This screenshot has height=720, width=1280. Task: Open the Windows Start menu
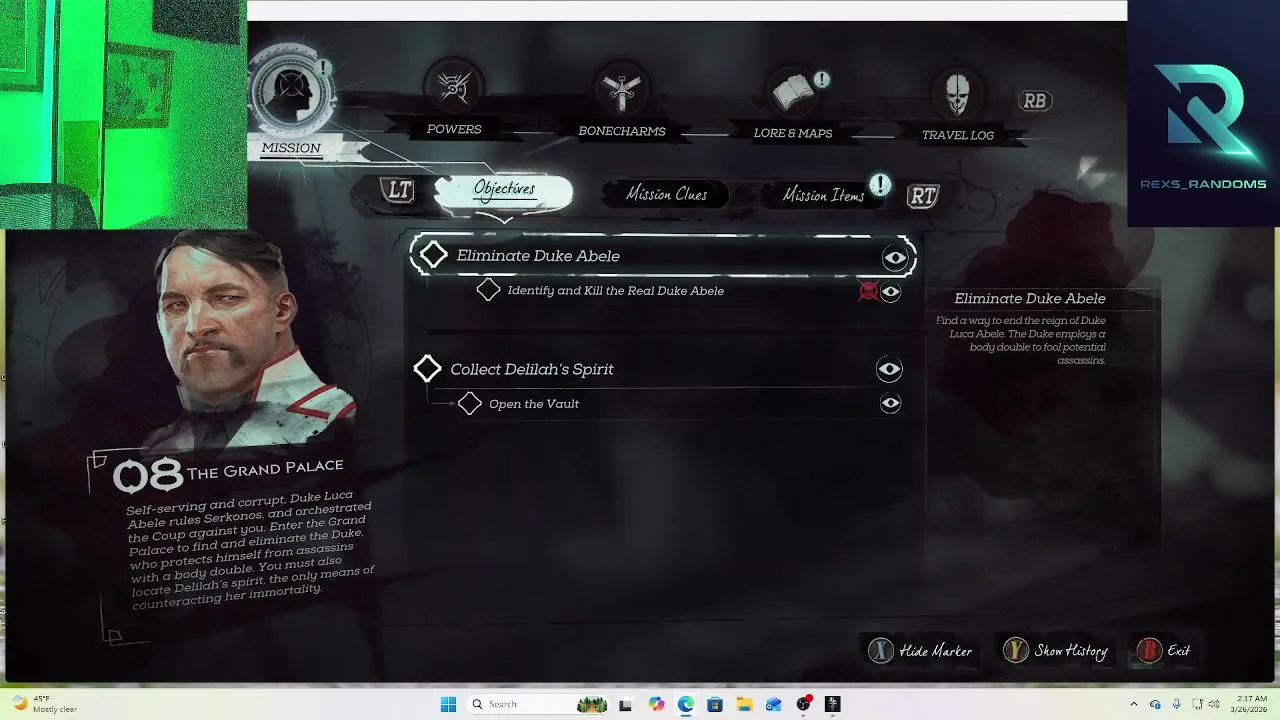pos(448,704)
